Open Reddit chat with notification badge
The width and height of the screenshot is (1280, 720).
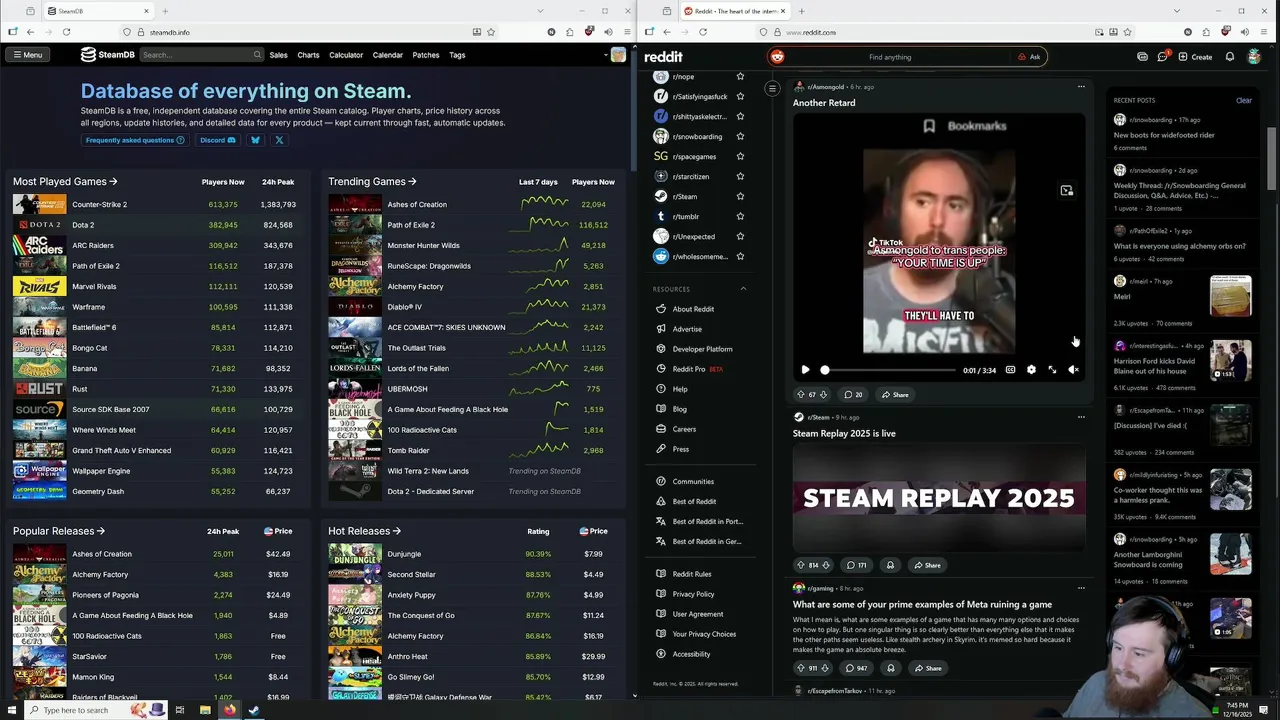(1163, 57)
